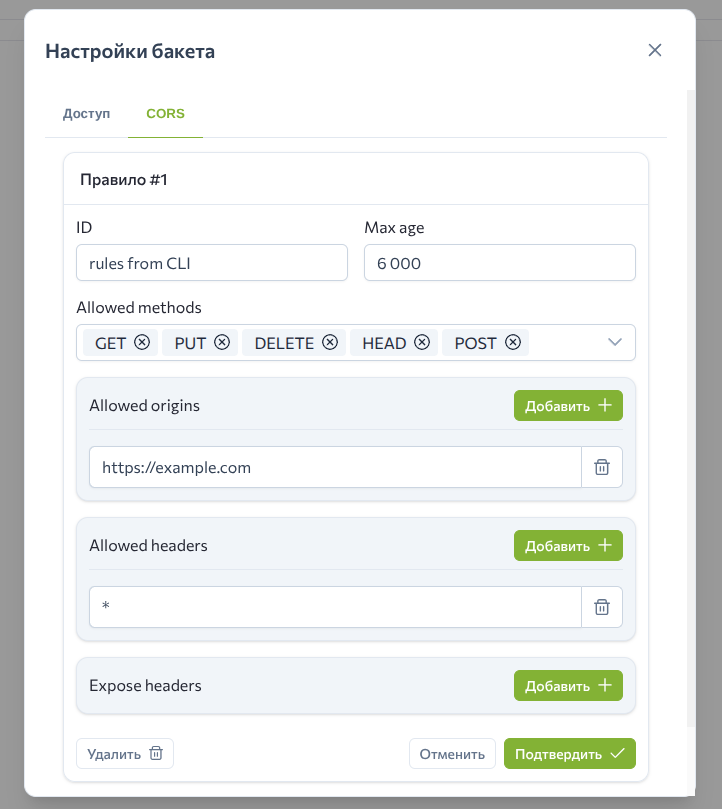Image resolution: width=722 pixels, height=809 pixels.
Task: Add a new allowed origin
Action: point(568,406)
